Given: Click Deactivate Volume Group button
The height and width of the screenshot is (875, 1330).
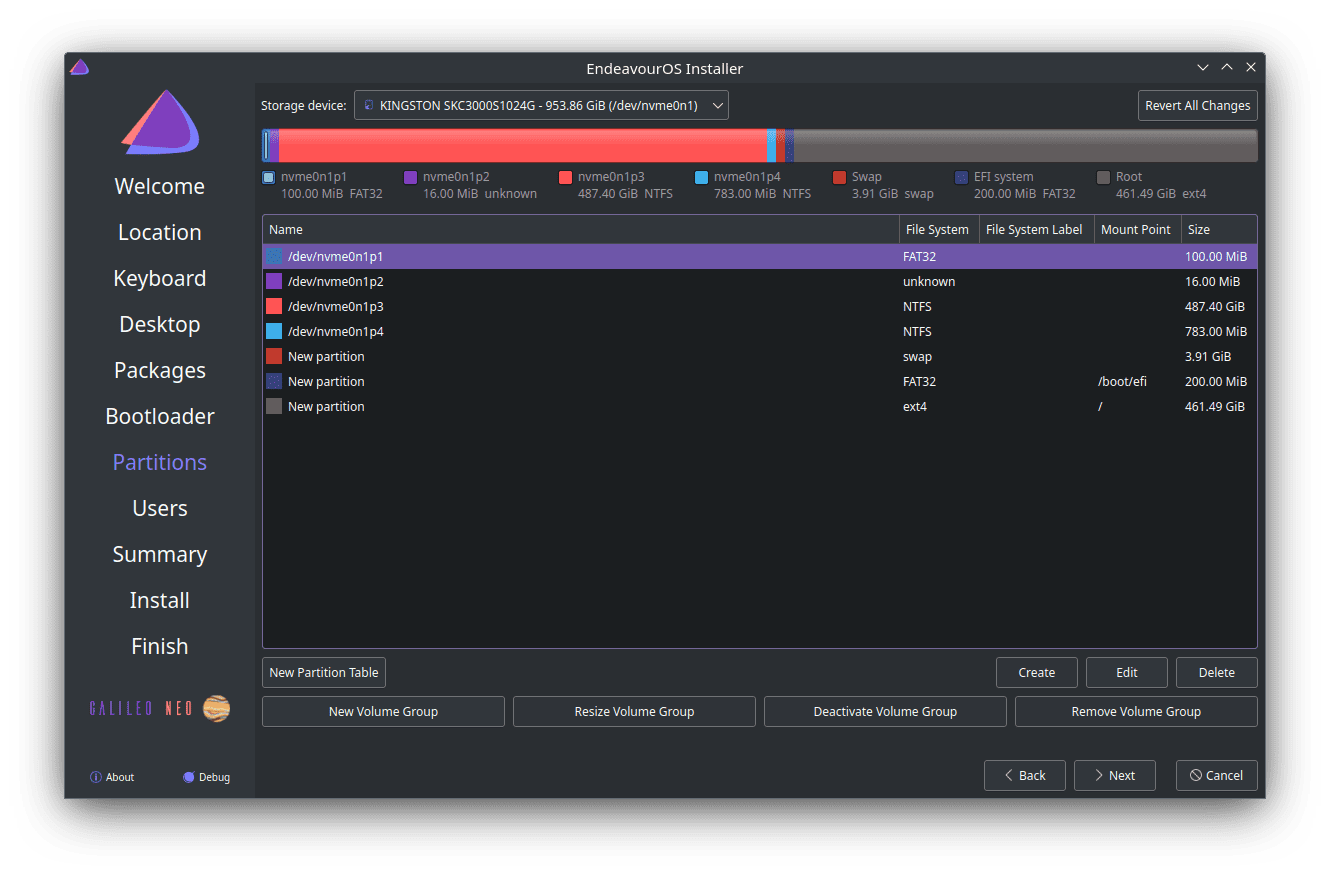Looking at the screenshot, I should (885, 711).
